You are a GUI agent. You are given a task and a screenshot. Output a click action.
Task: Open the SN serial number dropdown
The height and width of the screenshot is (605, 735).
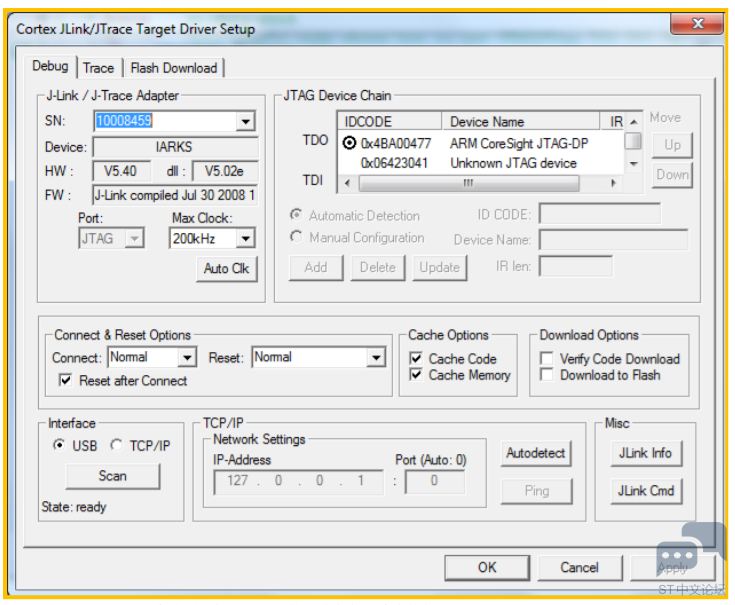coord(245,121)
